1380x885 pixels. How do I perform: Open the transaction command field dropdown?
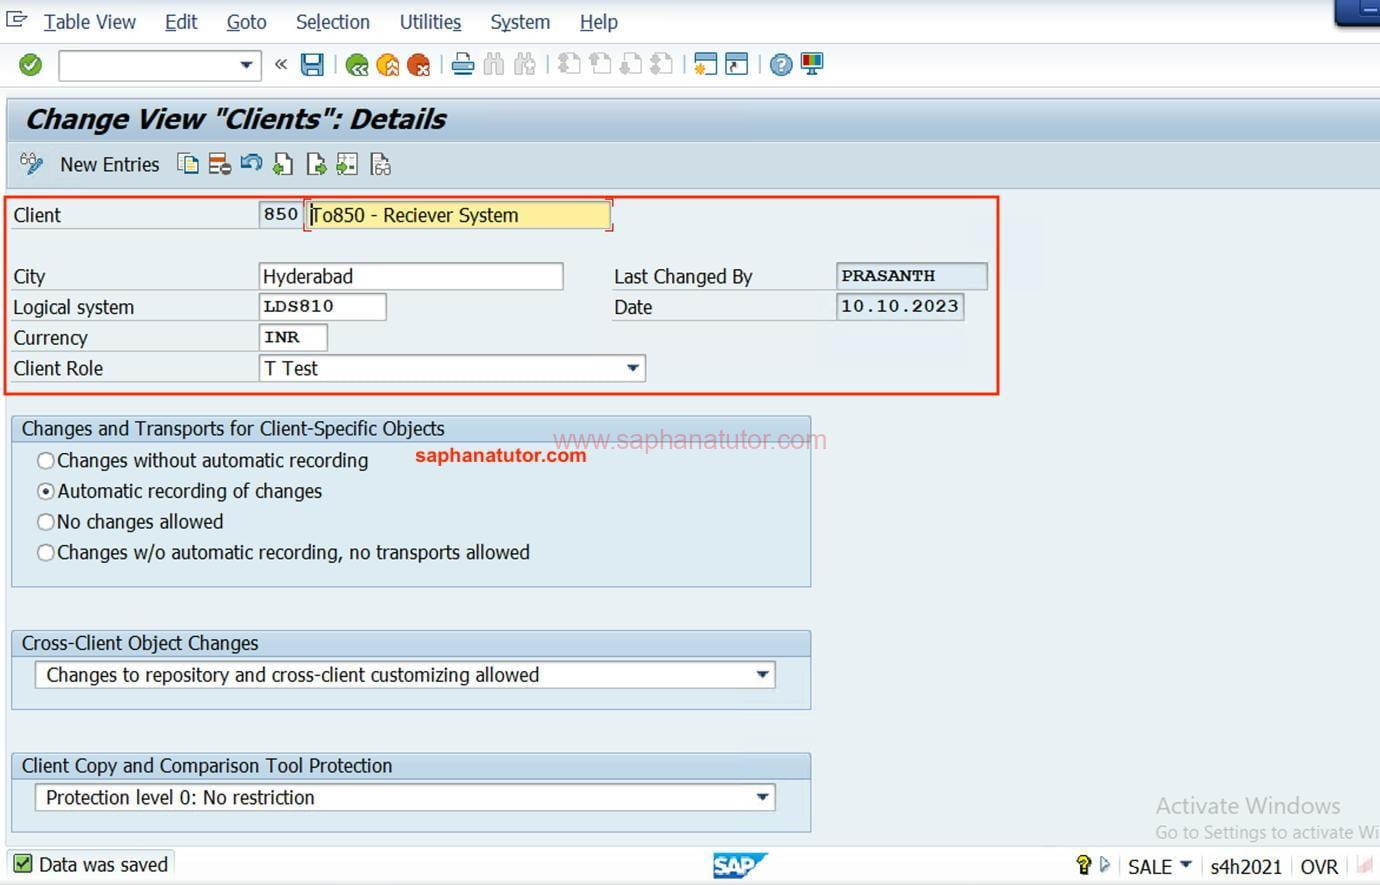246,65
